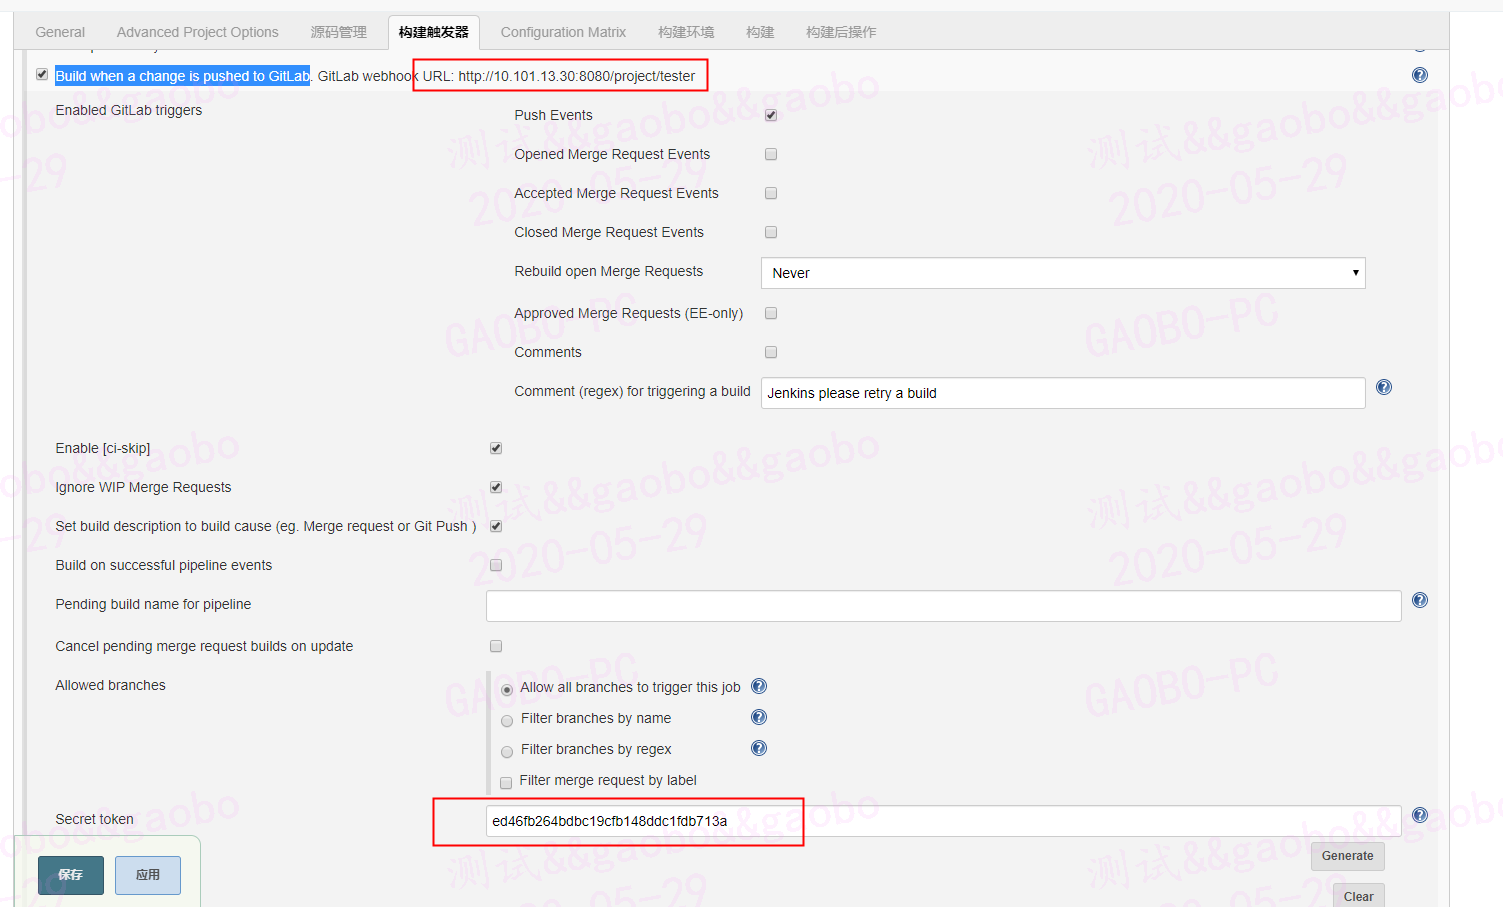Open 构建后操作 tab
Screen dimensions: 1503x907
841,32
